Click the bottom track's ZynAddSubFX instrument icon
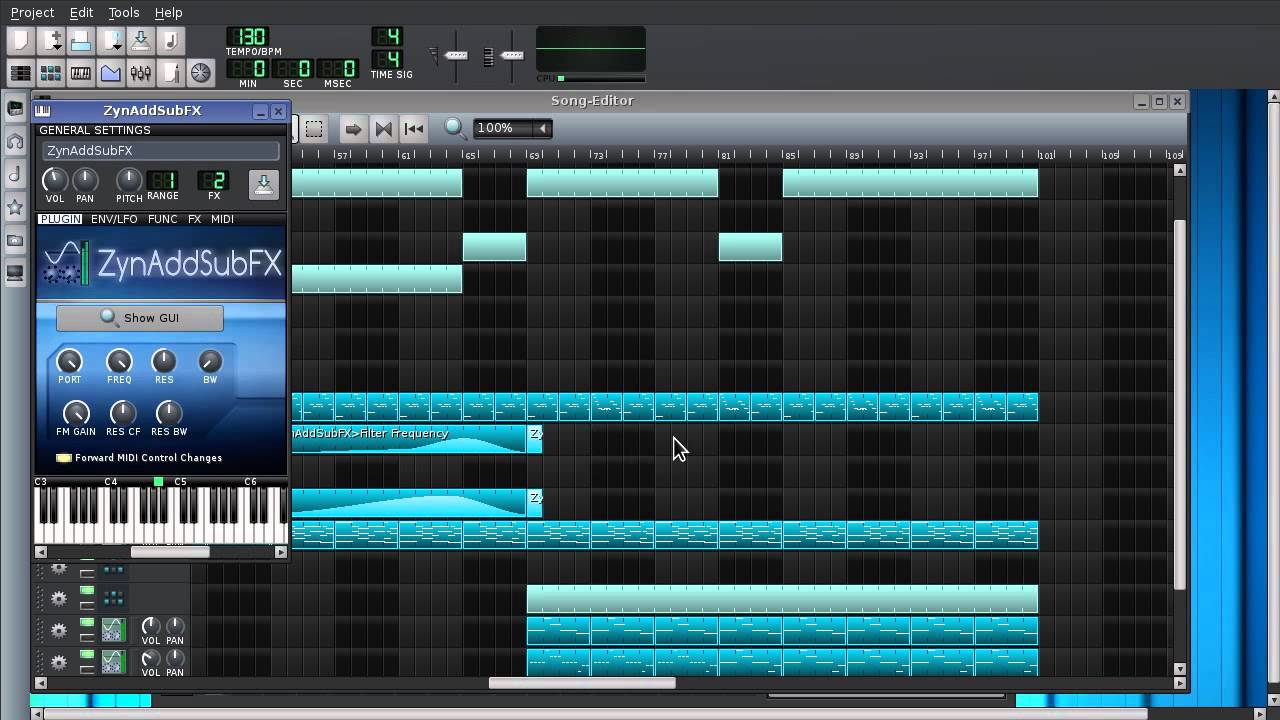The height and width of the screenshot is (720, 1280). click(113, 662)
